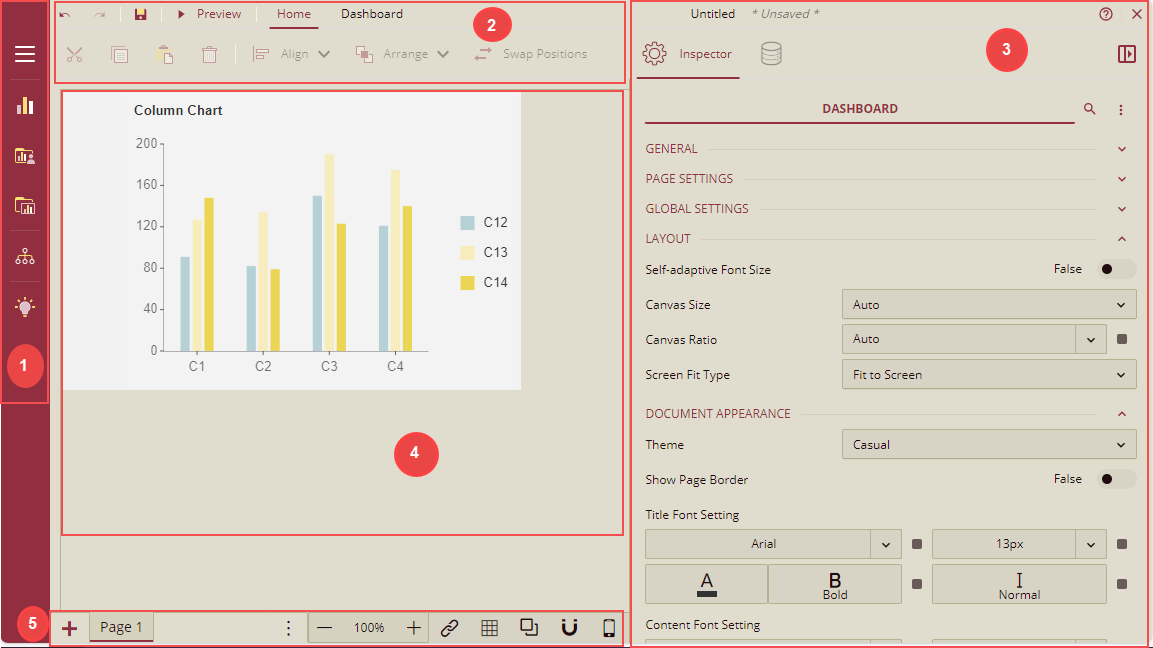This screenshot has width=1153, height=648.
Task: Enable magnet snapping in the bottom bar
Action: [x=569, y=627]
